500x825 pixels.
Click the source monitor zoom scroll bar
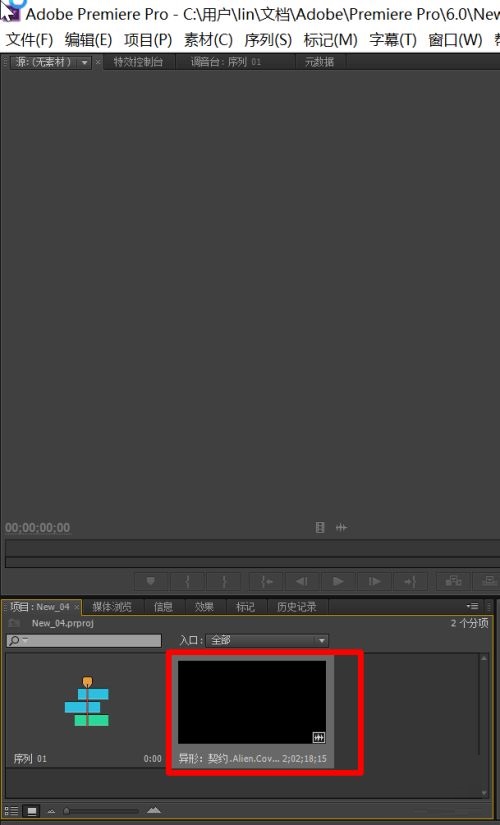tap(253, 562)
